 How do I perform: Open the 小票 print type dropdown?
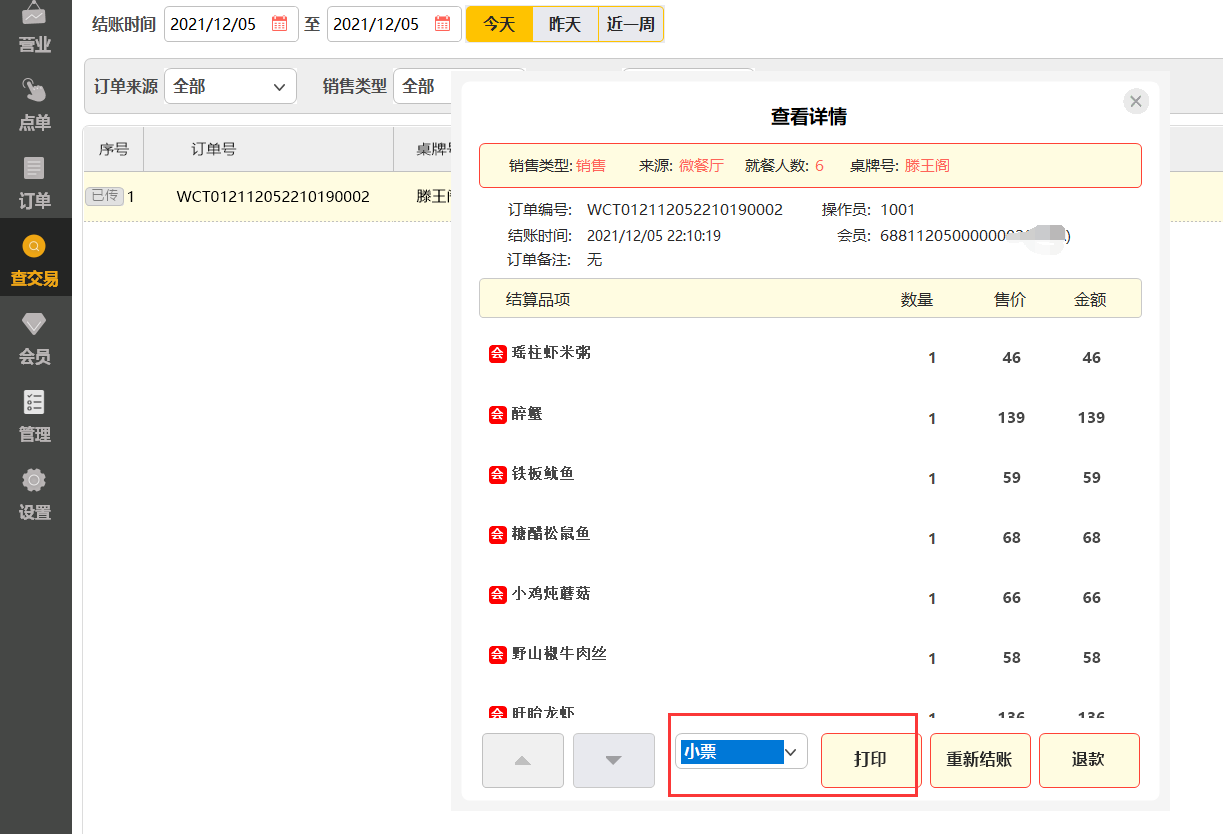[x=741, y=752]
